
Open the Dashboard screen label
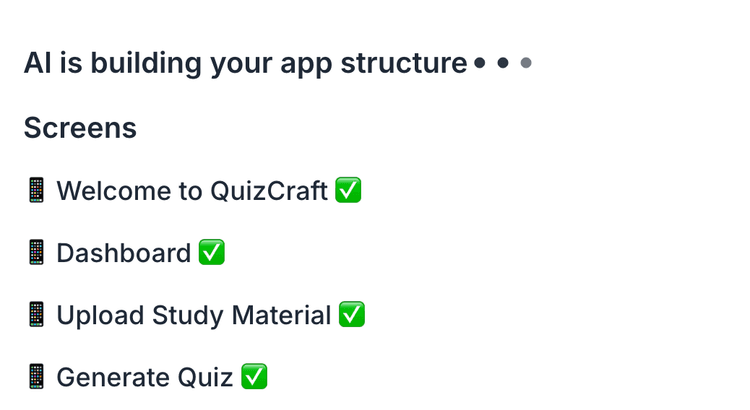[x=123, y=253]
